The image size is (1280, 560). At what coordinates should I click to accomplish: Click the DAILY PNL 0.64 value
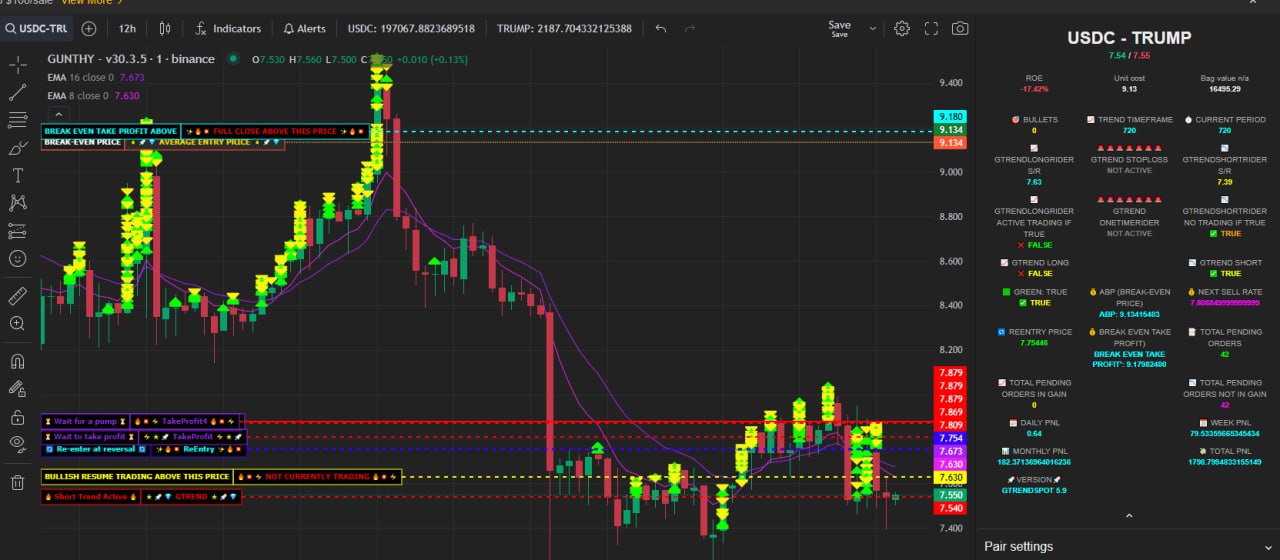point(1034,434)
